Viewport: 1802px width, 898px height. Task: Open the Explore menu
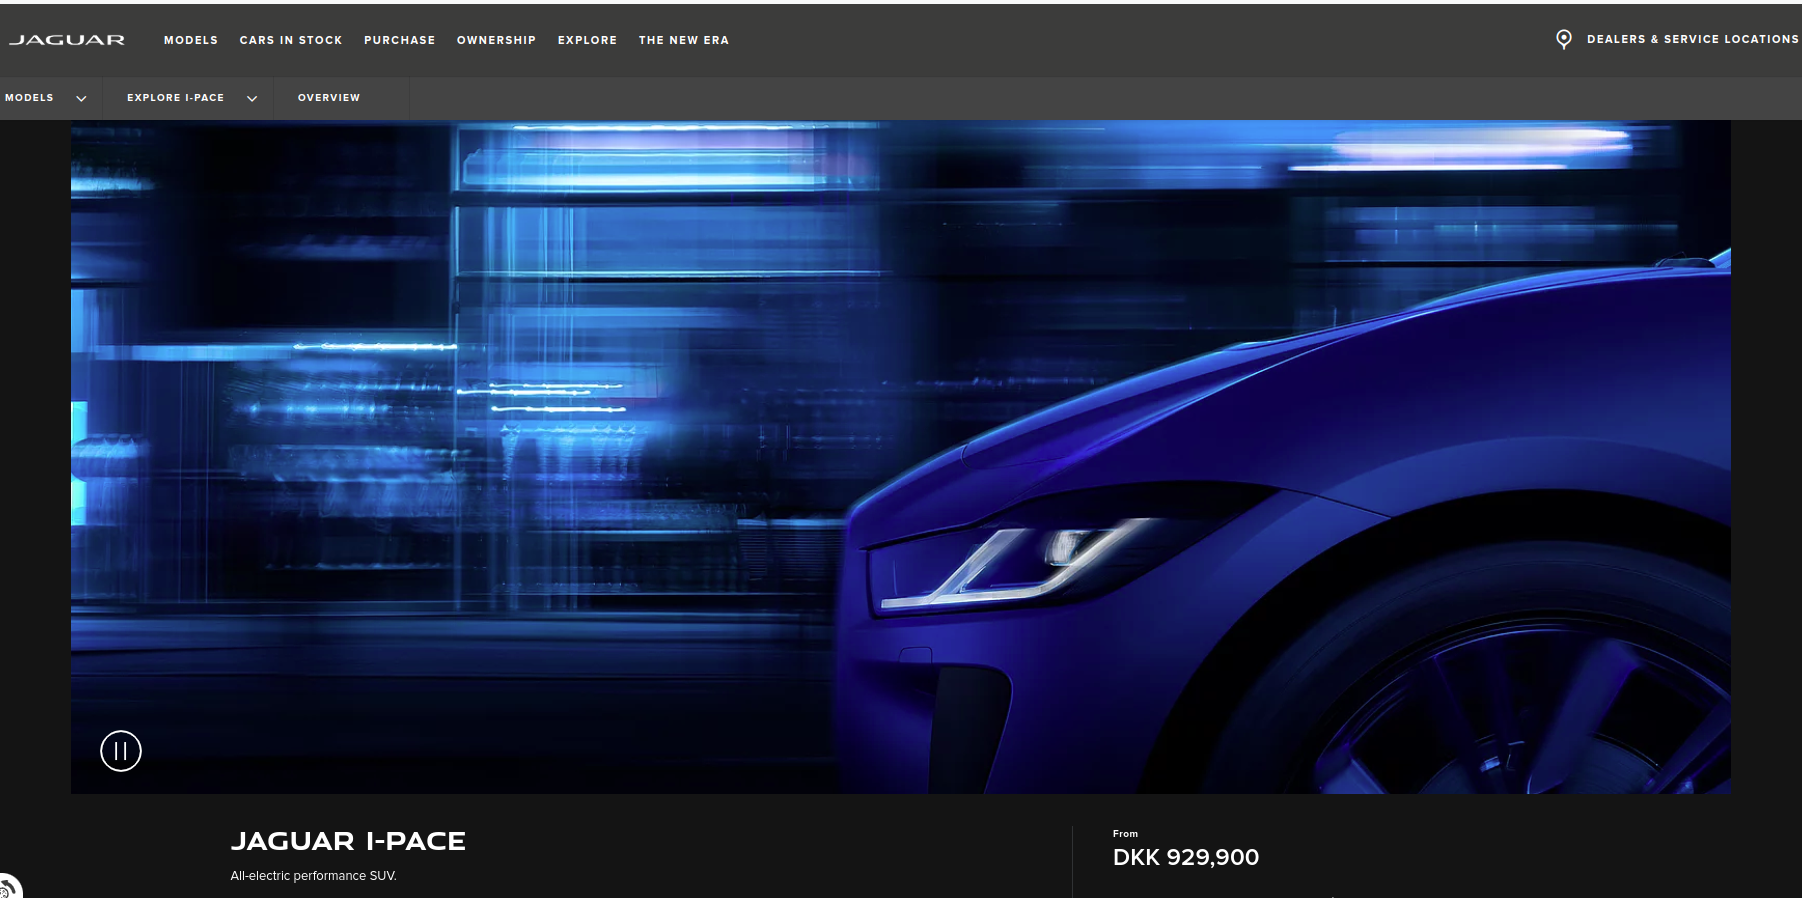588,40
